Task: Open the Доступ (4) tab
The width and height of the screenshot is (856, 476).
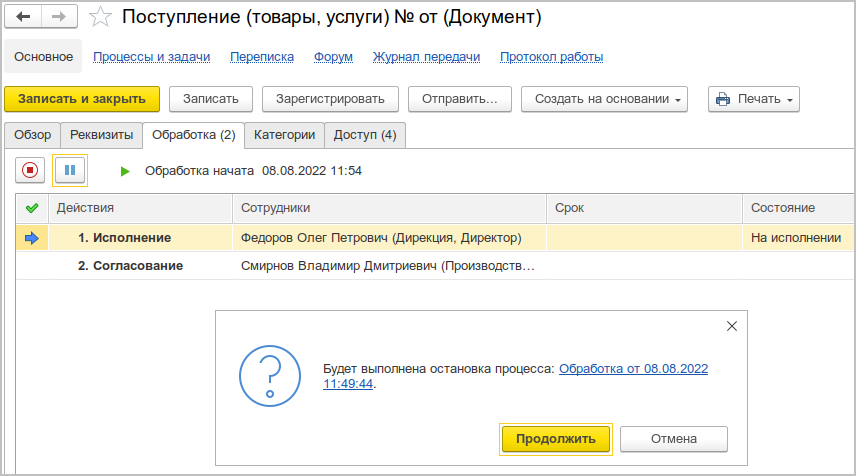Action: click(365, 135)
